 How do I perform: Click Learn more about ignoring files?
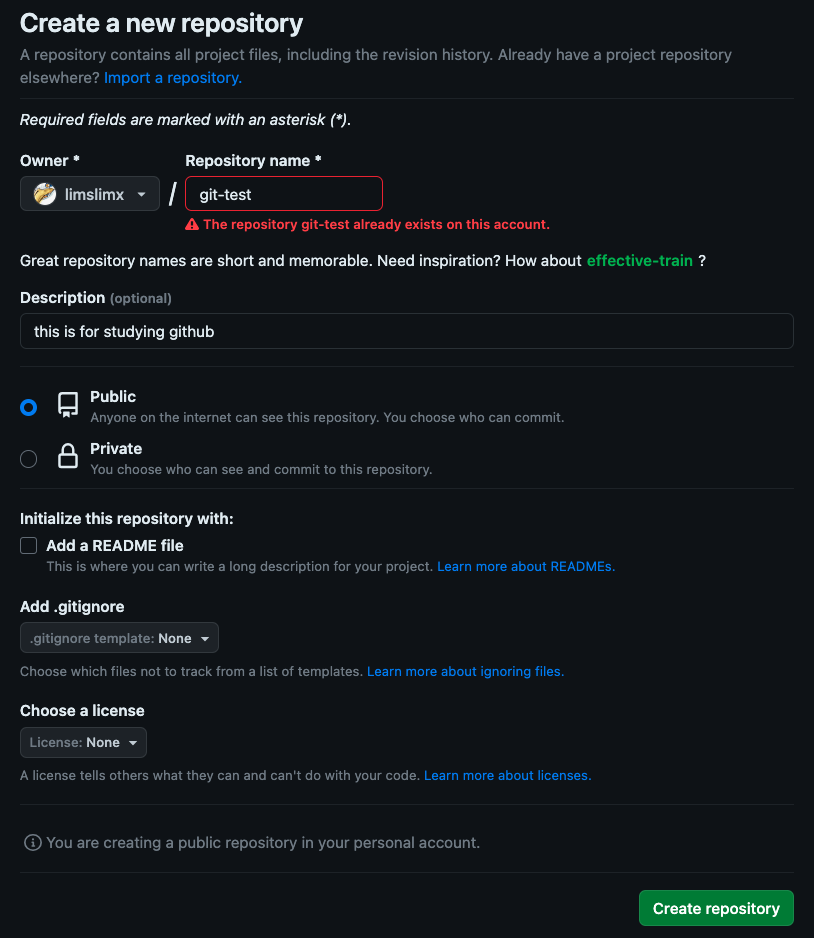click(464, 671)
